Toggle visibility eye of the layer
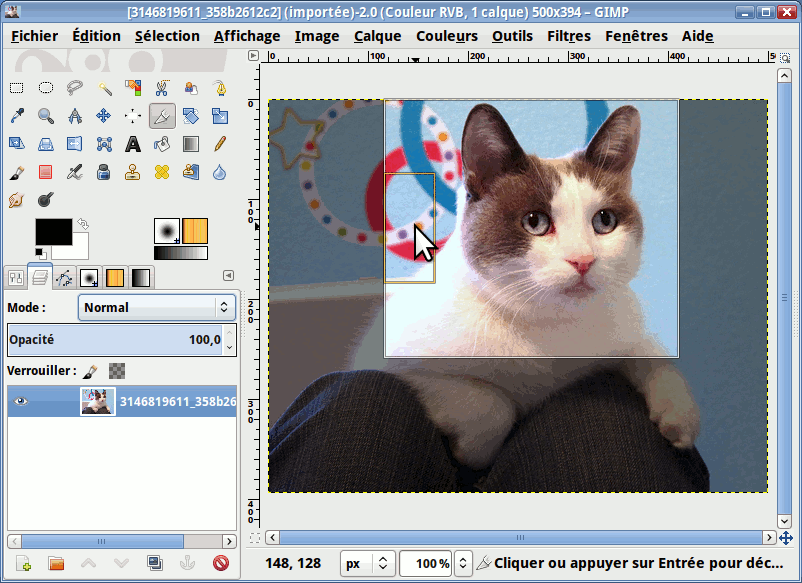802x583 pixels. pyautogui.click(x=20, y=401)
